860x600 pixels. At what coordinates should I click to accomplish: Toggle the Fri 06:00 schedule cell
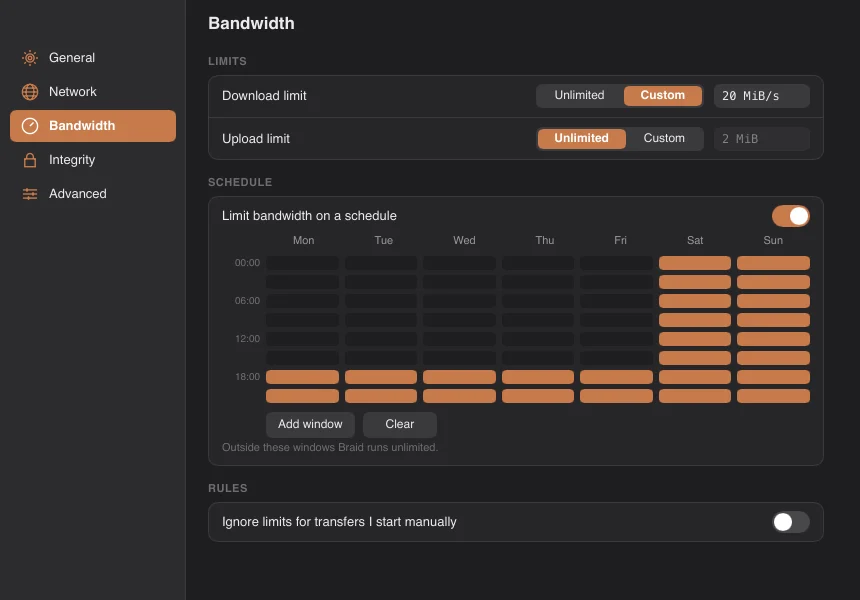pos(616,301)
